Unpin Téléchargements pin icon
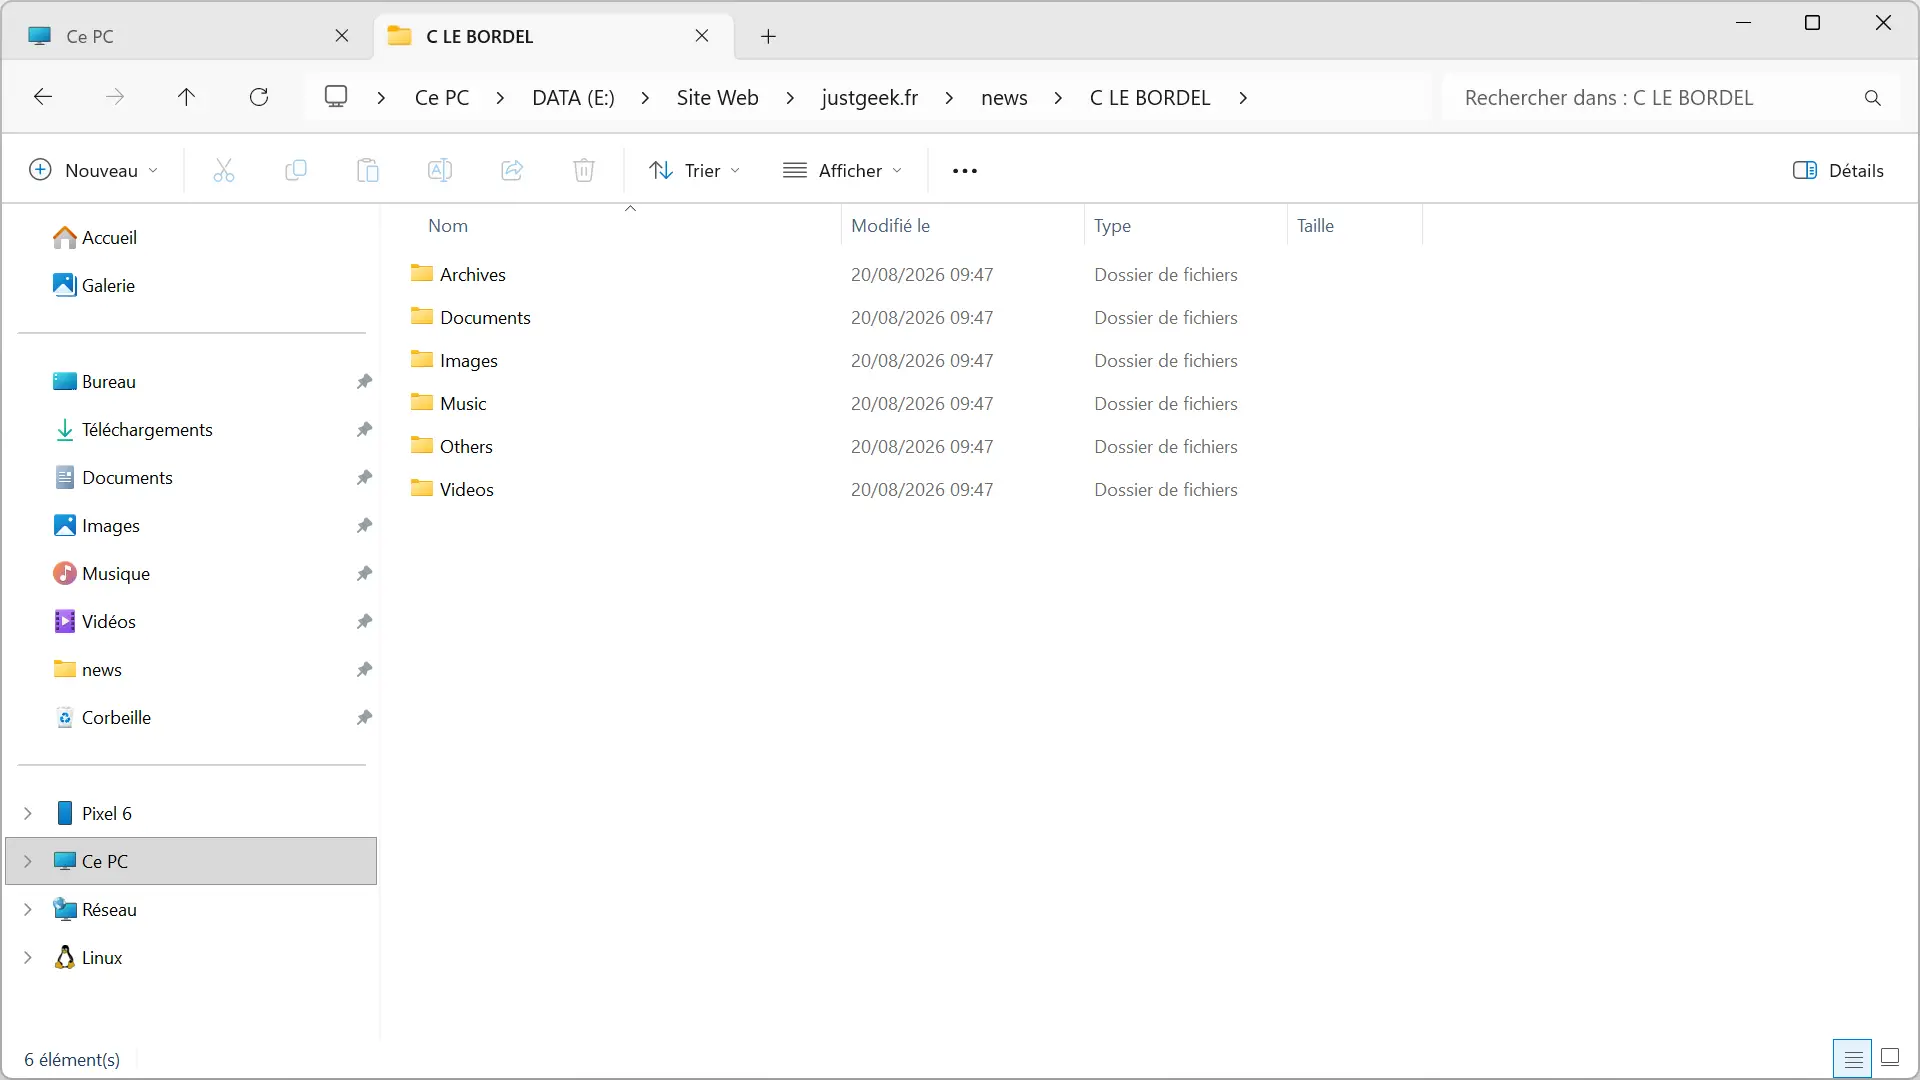The image size is (1920, 1080). [364, 430]
